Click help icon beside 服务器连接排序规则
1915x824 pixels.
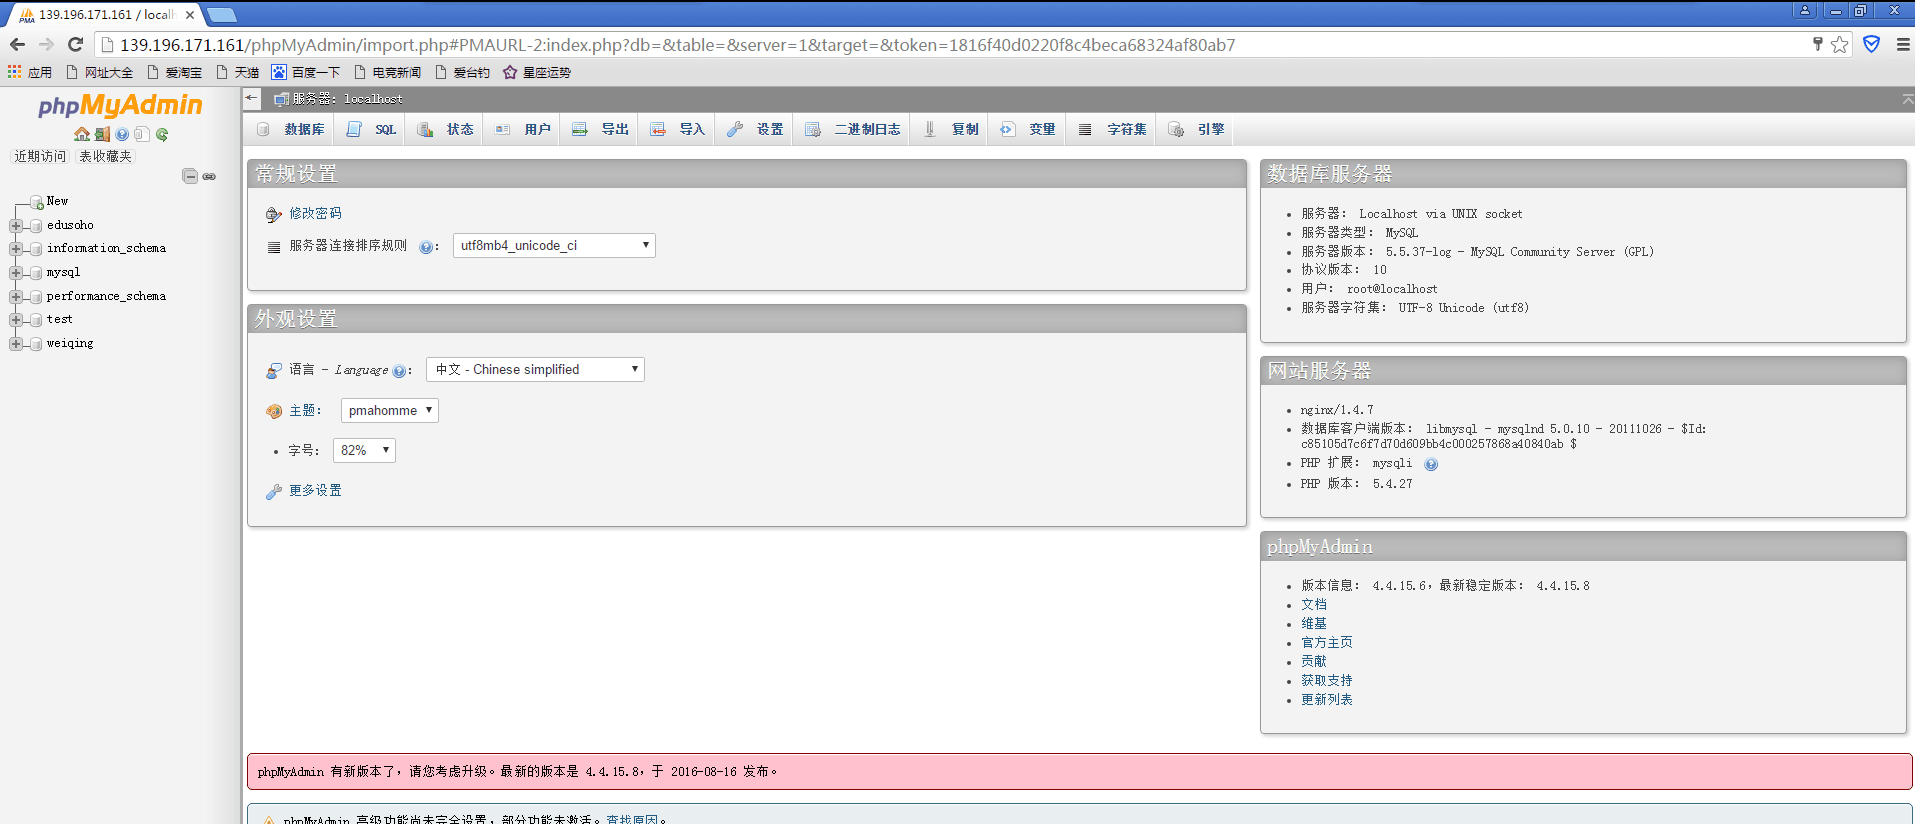(x=426, y=247)
